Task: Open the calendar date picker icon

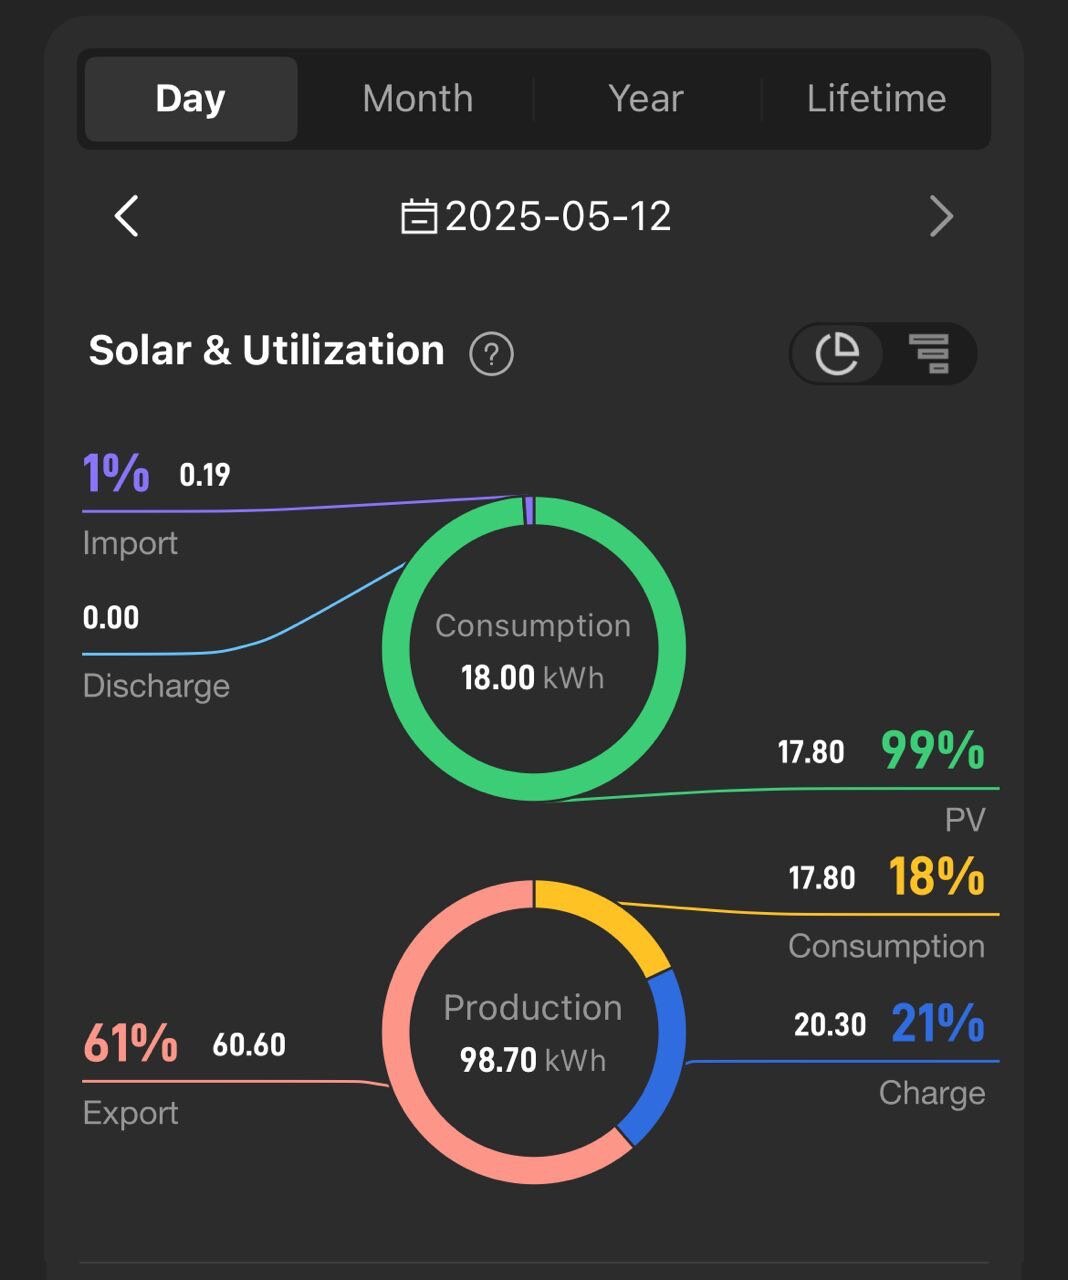Action: pos(419,216)
